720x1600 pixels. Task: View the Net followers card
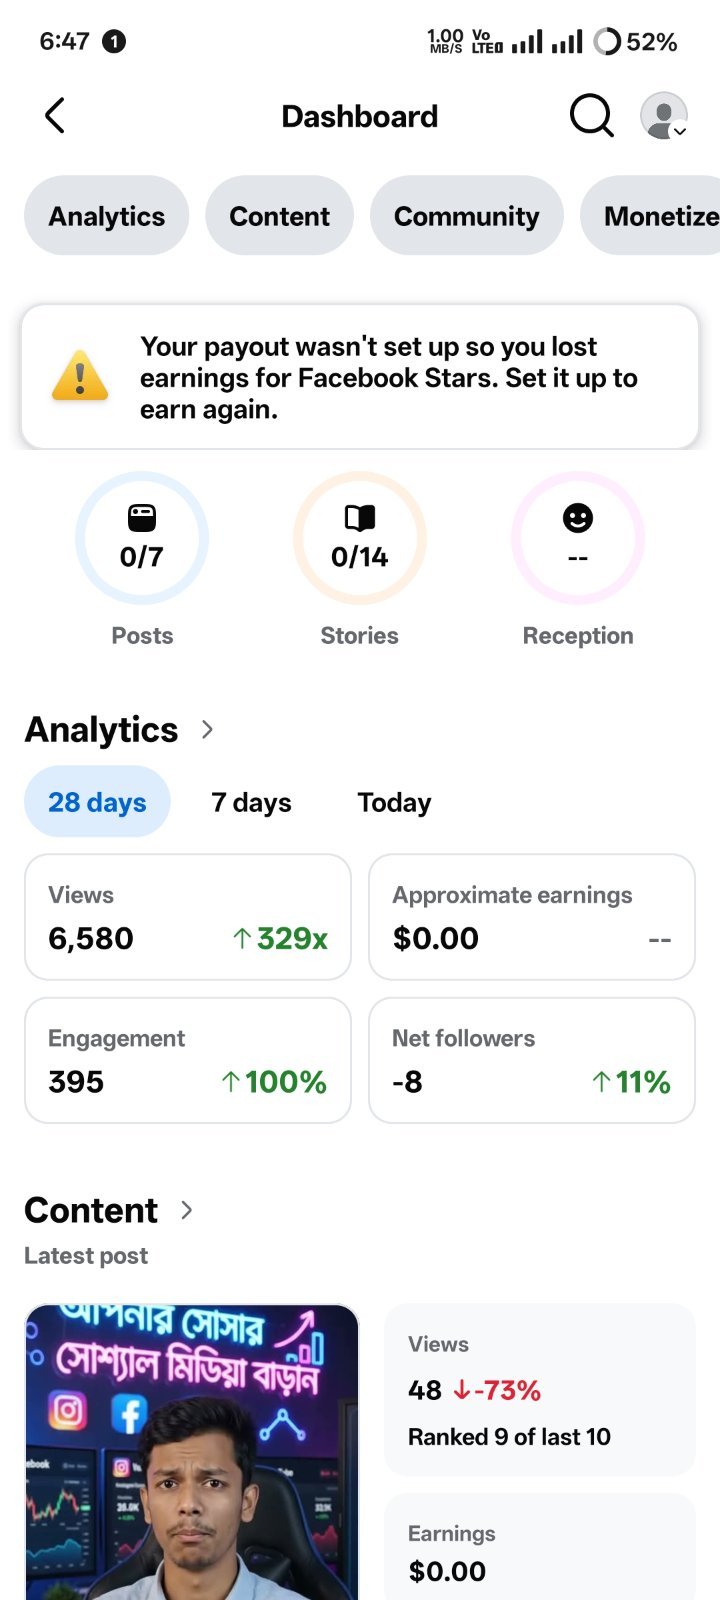click(532, 1060)
